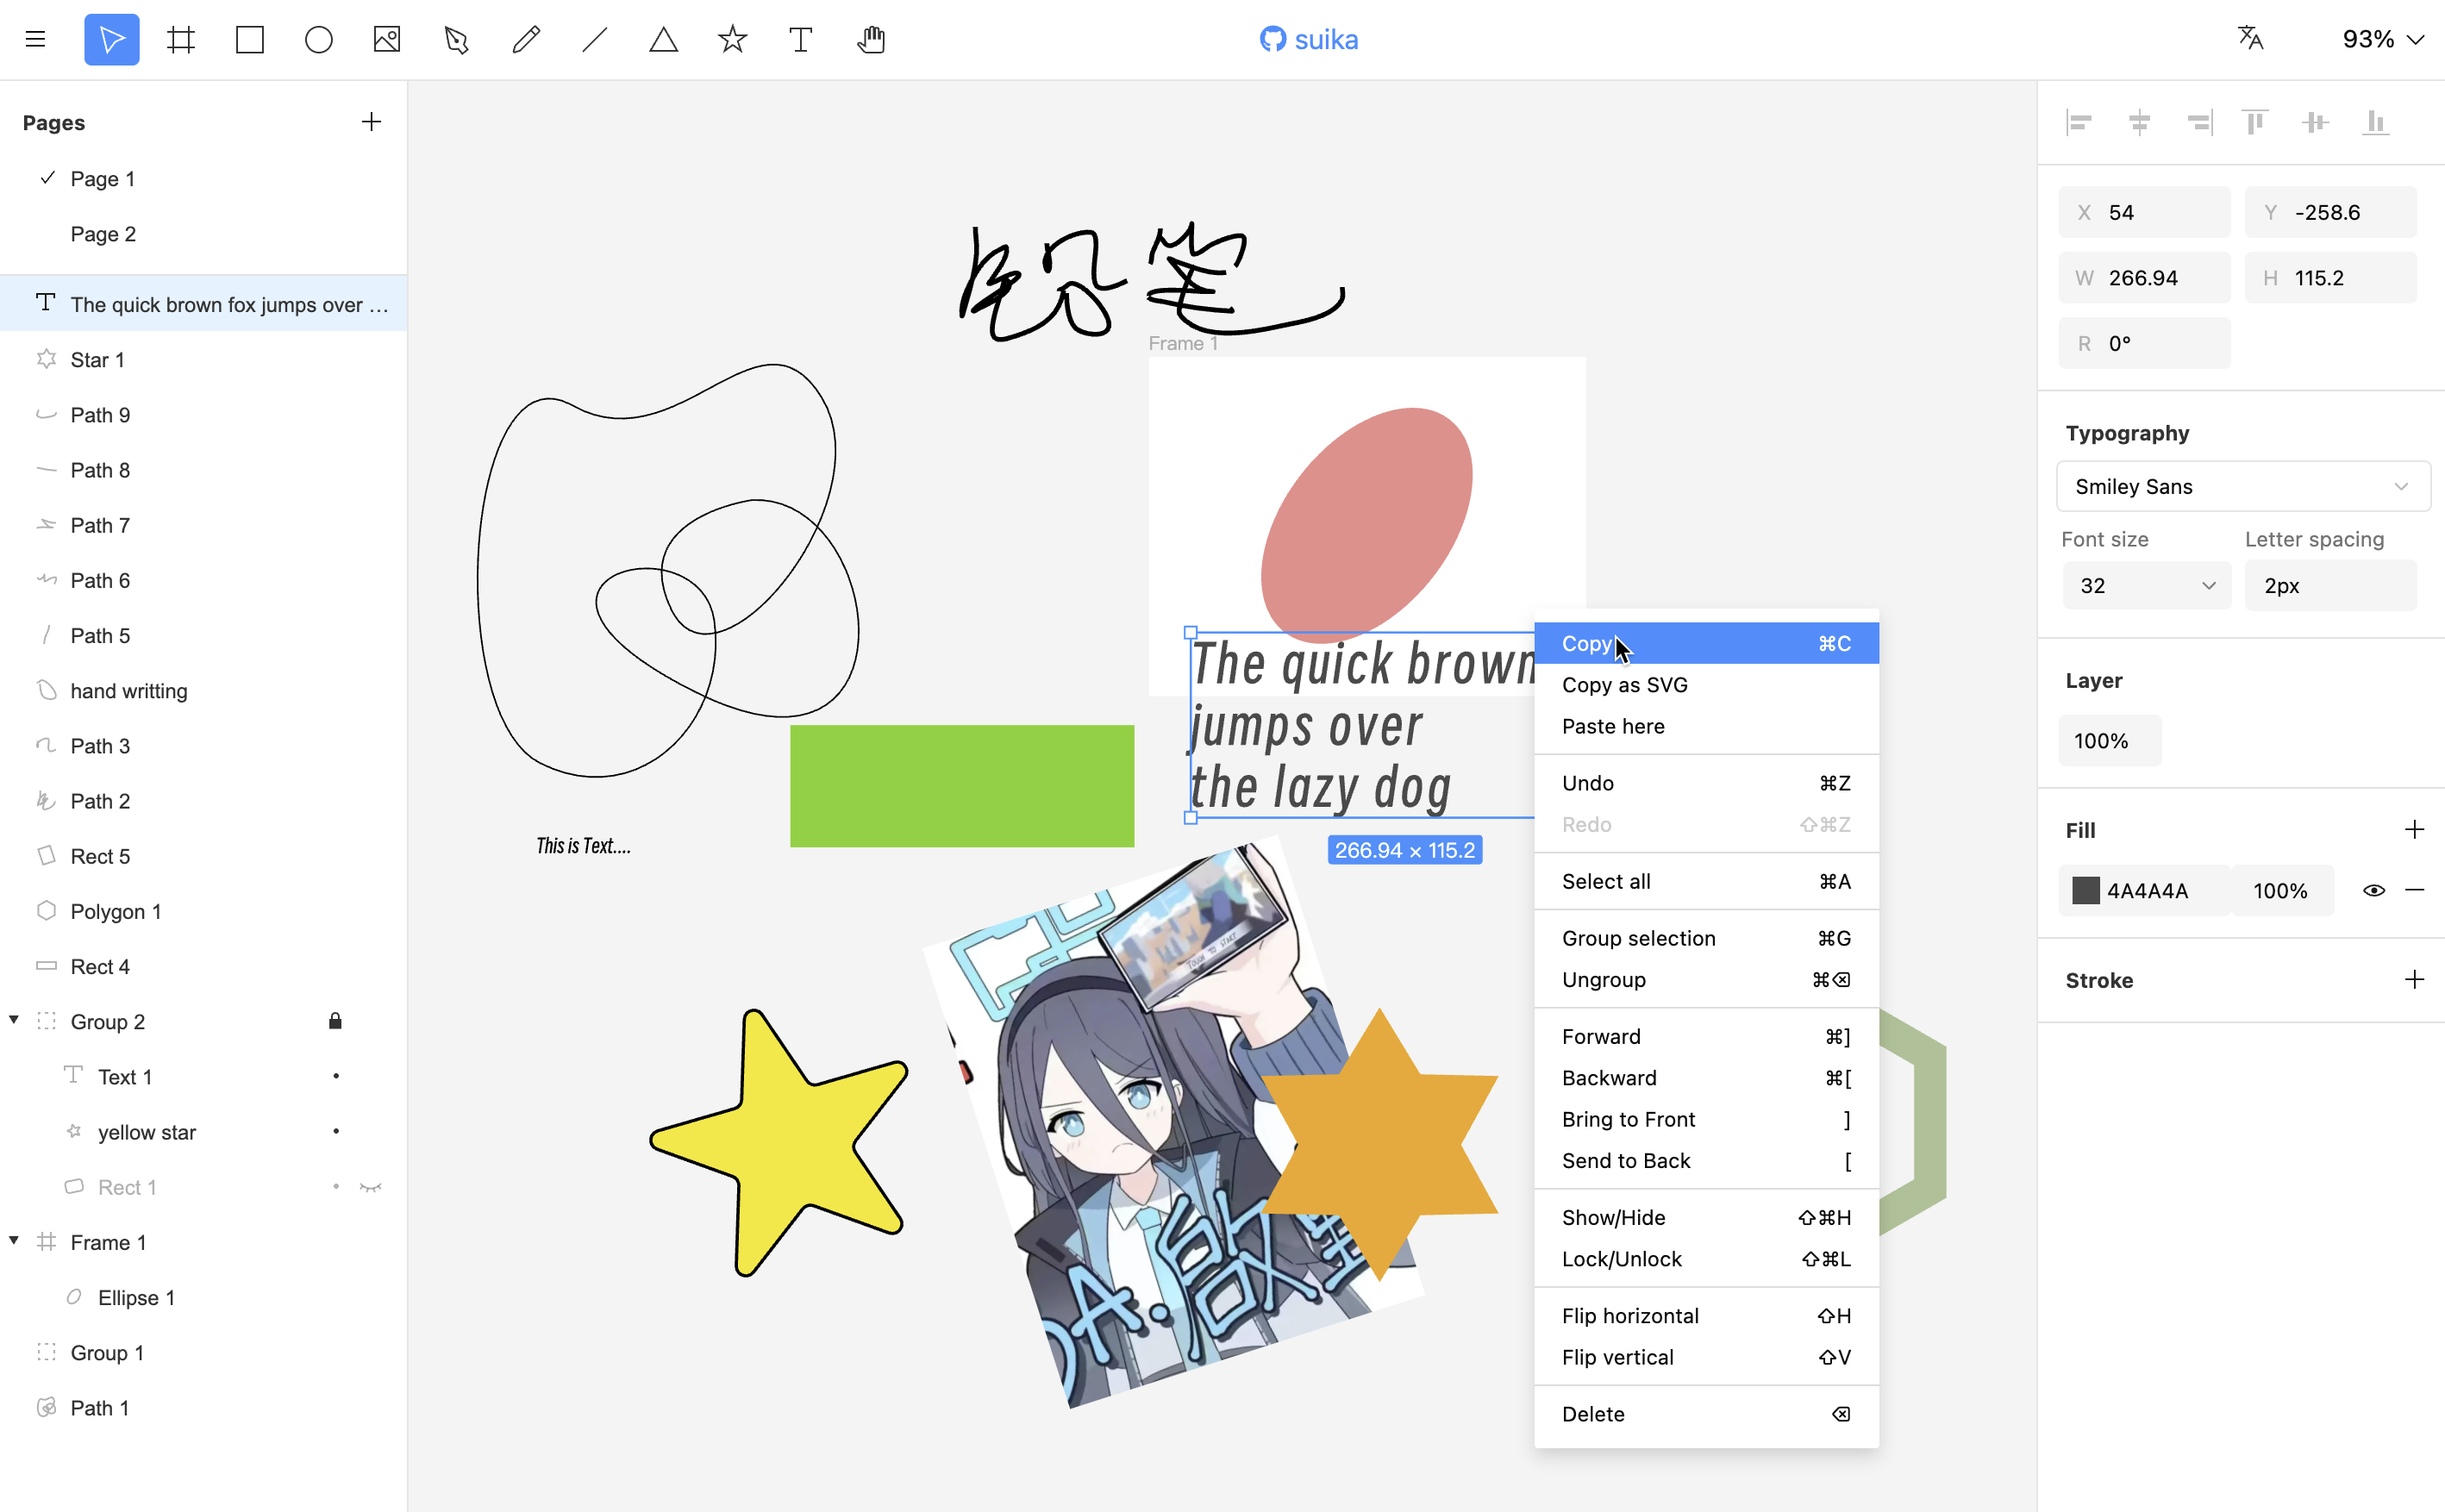The image size is (2445, 1512).
Task: Select Page 1 in Pages list
Action: (203, 179)
